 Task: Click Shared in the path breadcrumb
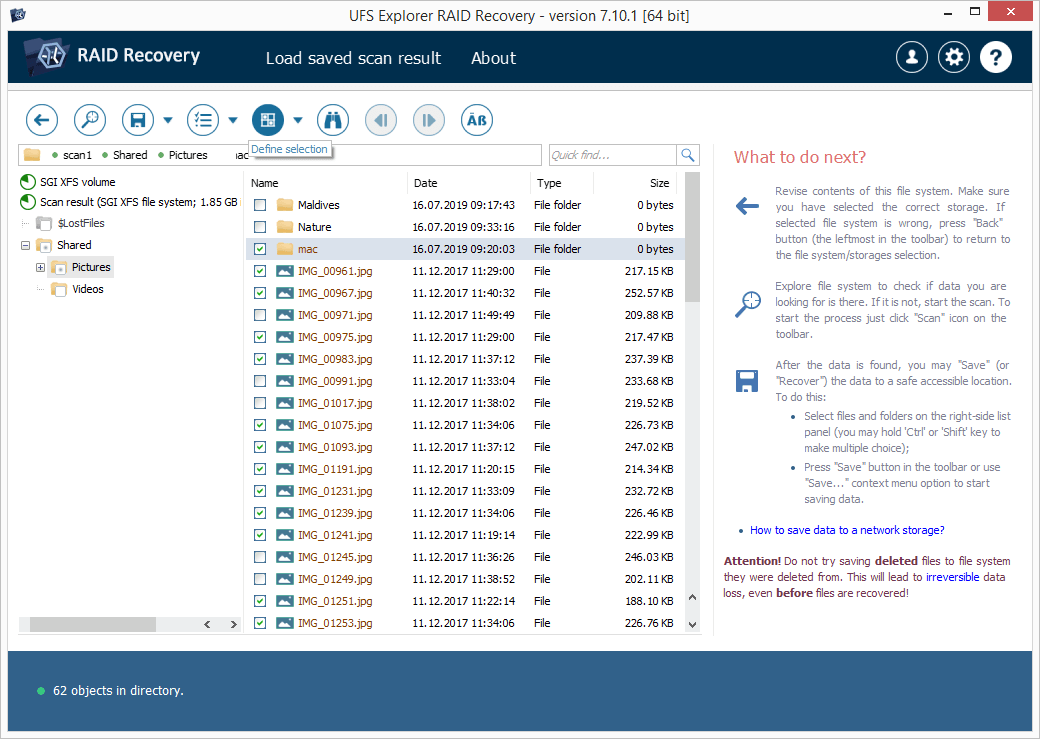pyautogui.click(x=130, y=155)
